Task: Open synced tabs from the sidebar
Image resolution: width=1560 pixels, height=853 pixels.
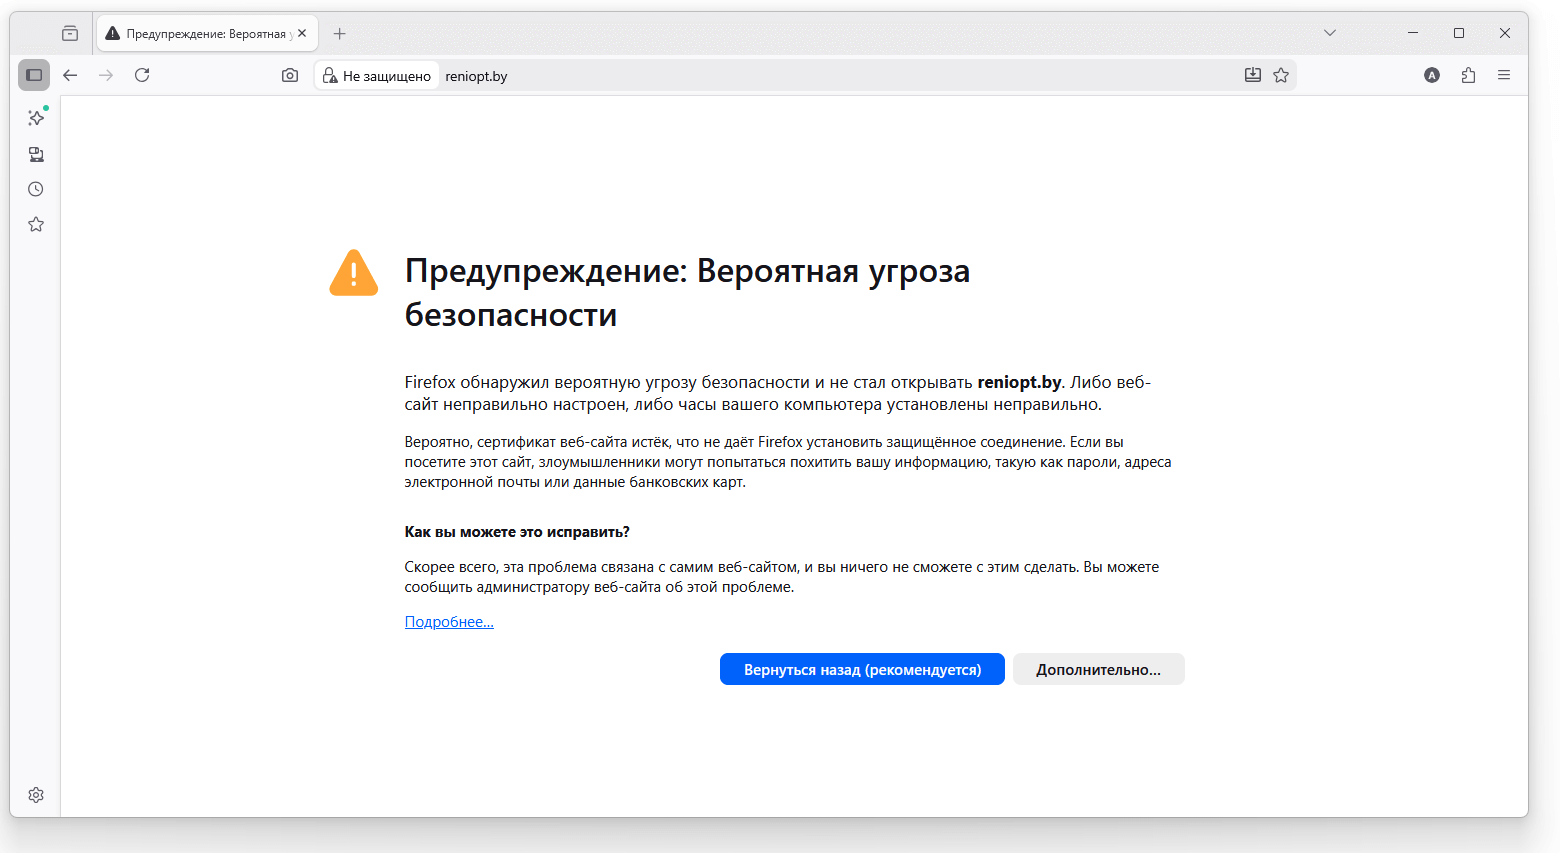Action: (36, 154)
